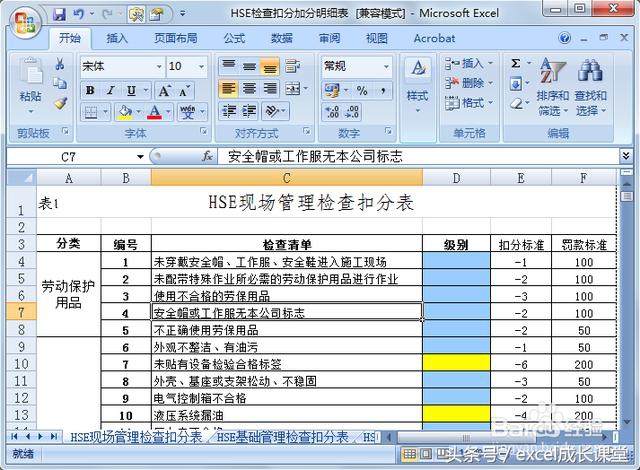Click the Save icon in quick access toolbar
The image size is (640, 470).
coord(59,15)
